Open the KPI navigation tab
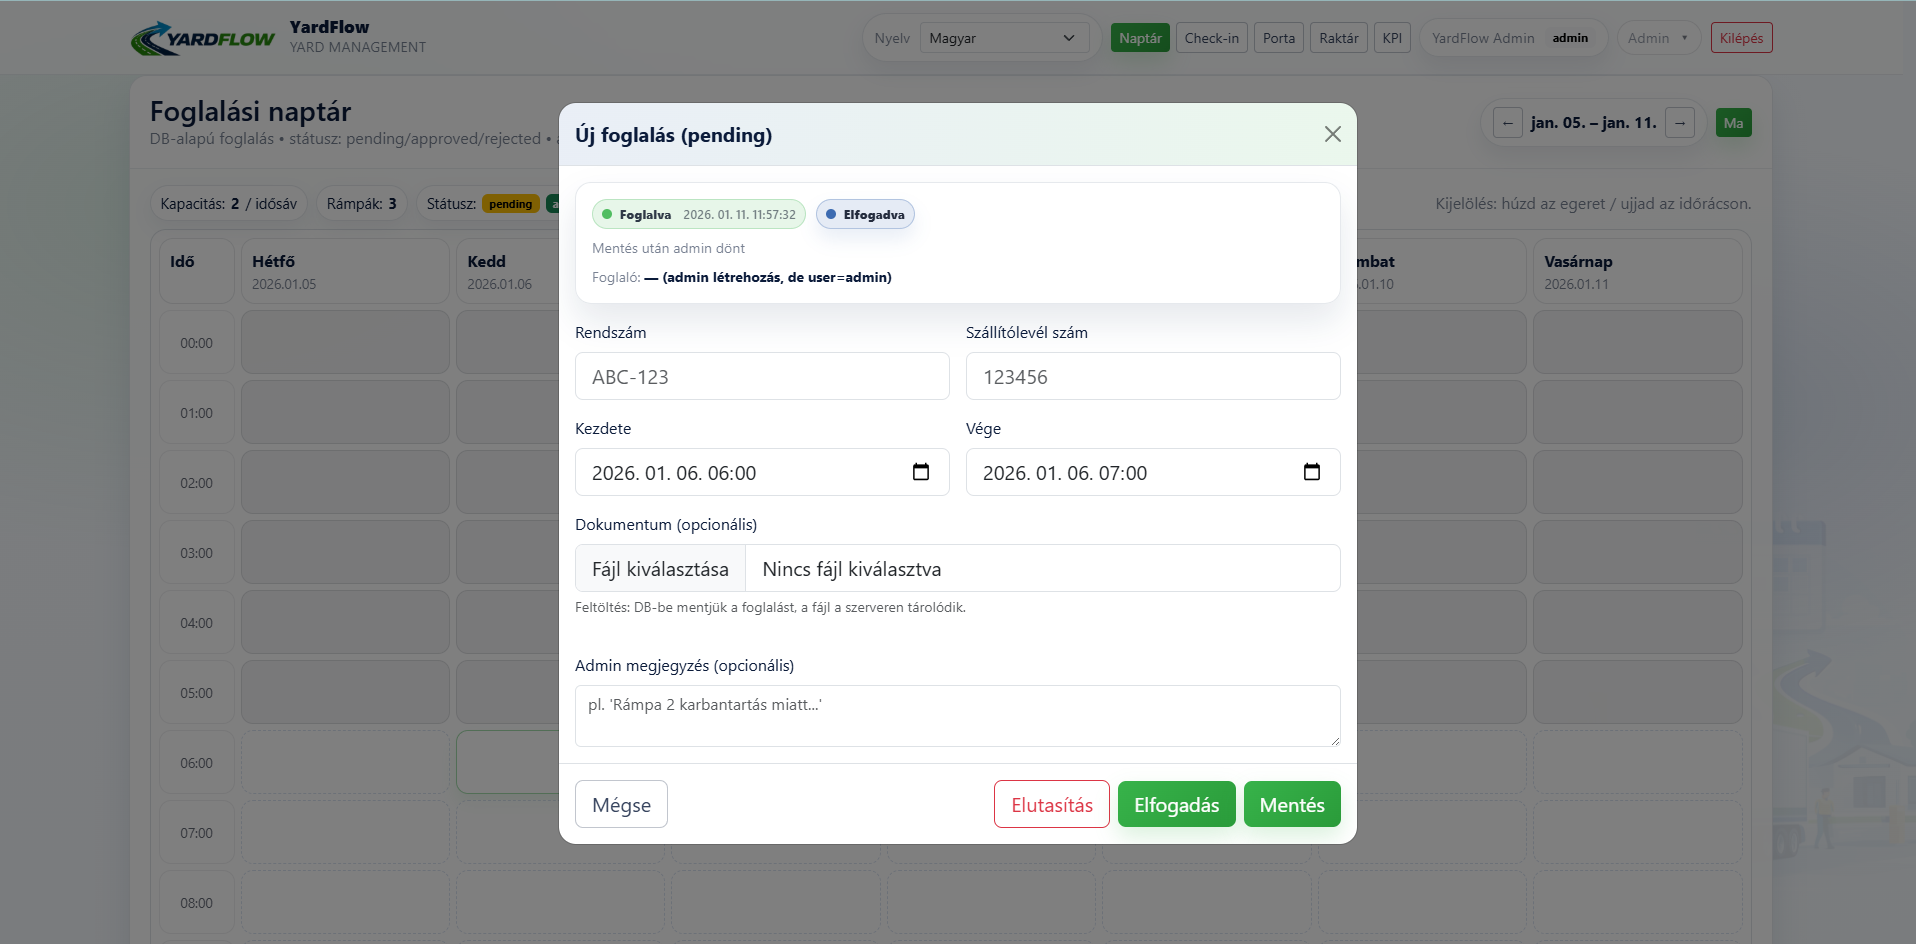 (1391, 38)
